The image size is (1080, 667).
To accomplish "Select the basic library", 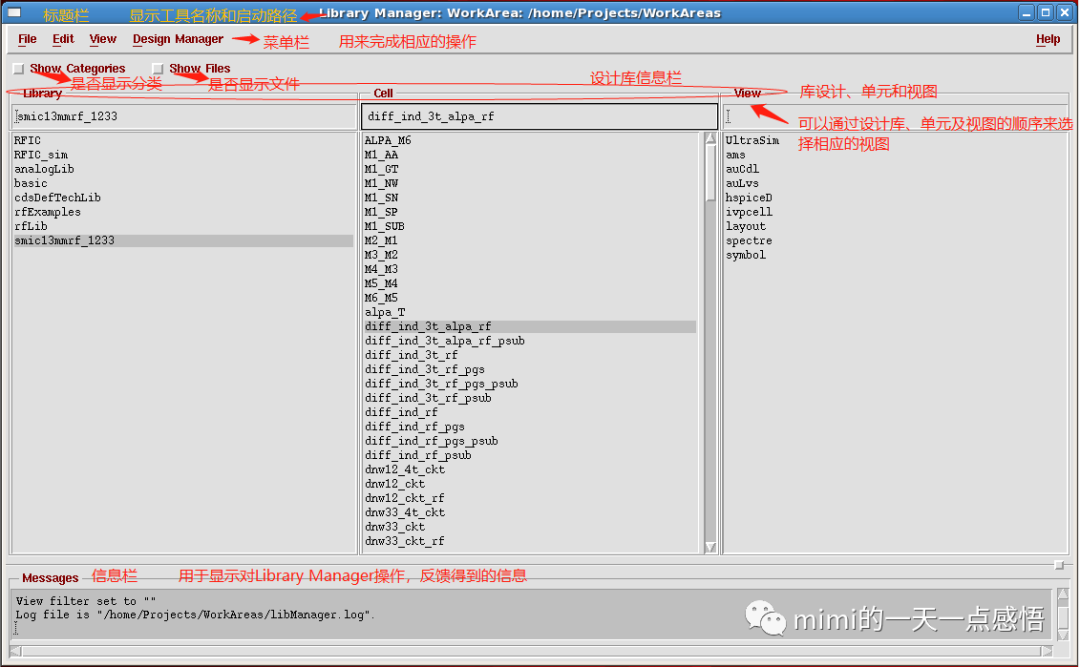I will pyautogui.click(x=31, y=183).
